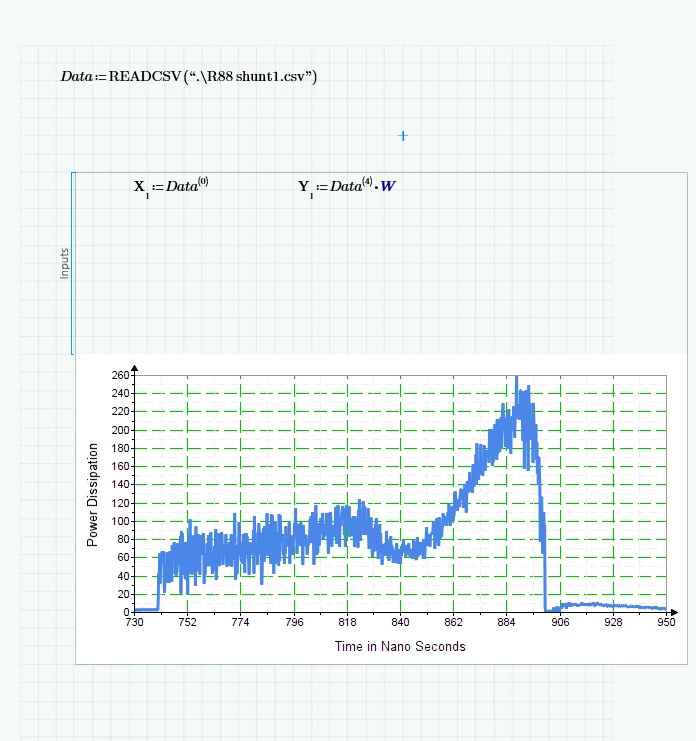Collapse the Inputs area bracket
696x741 pixels.
[x=73, y=263]
